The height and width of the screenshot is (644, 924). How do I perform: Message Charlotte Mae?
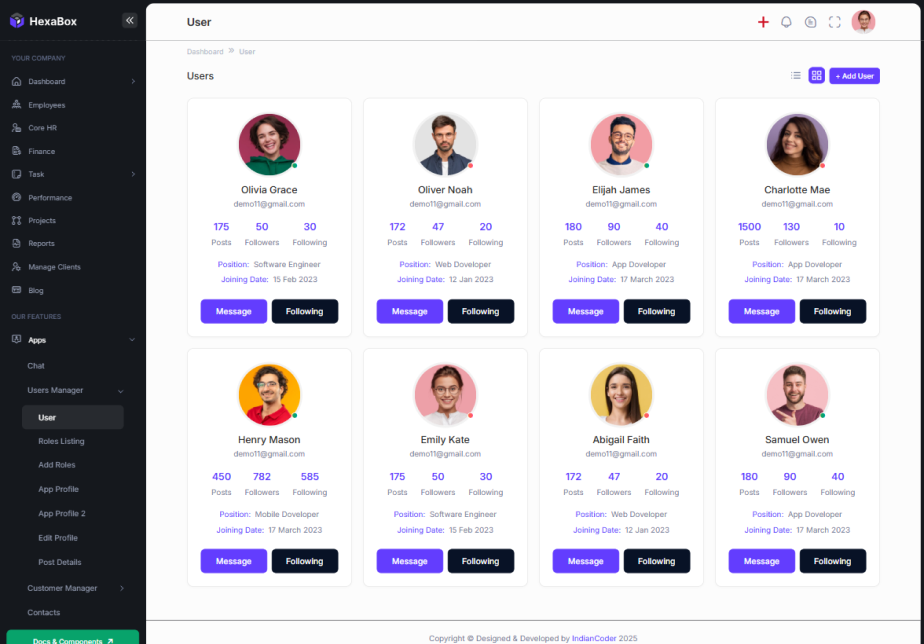pos(761,311)
